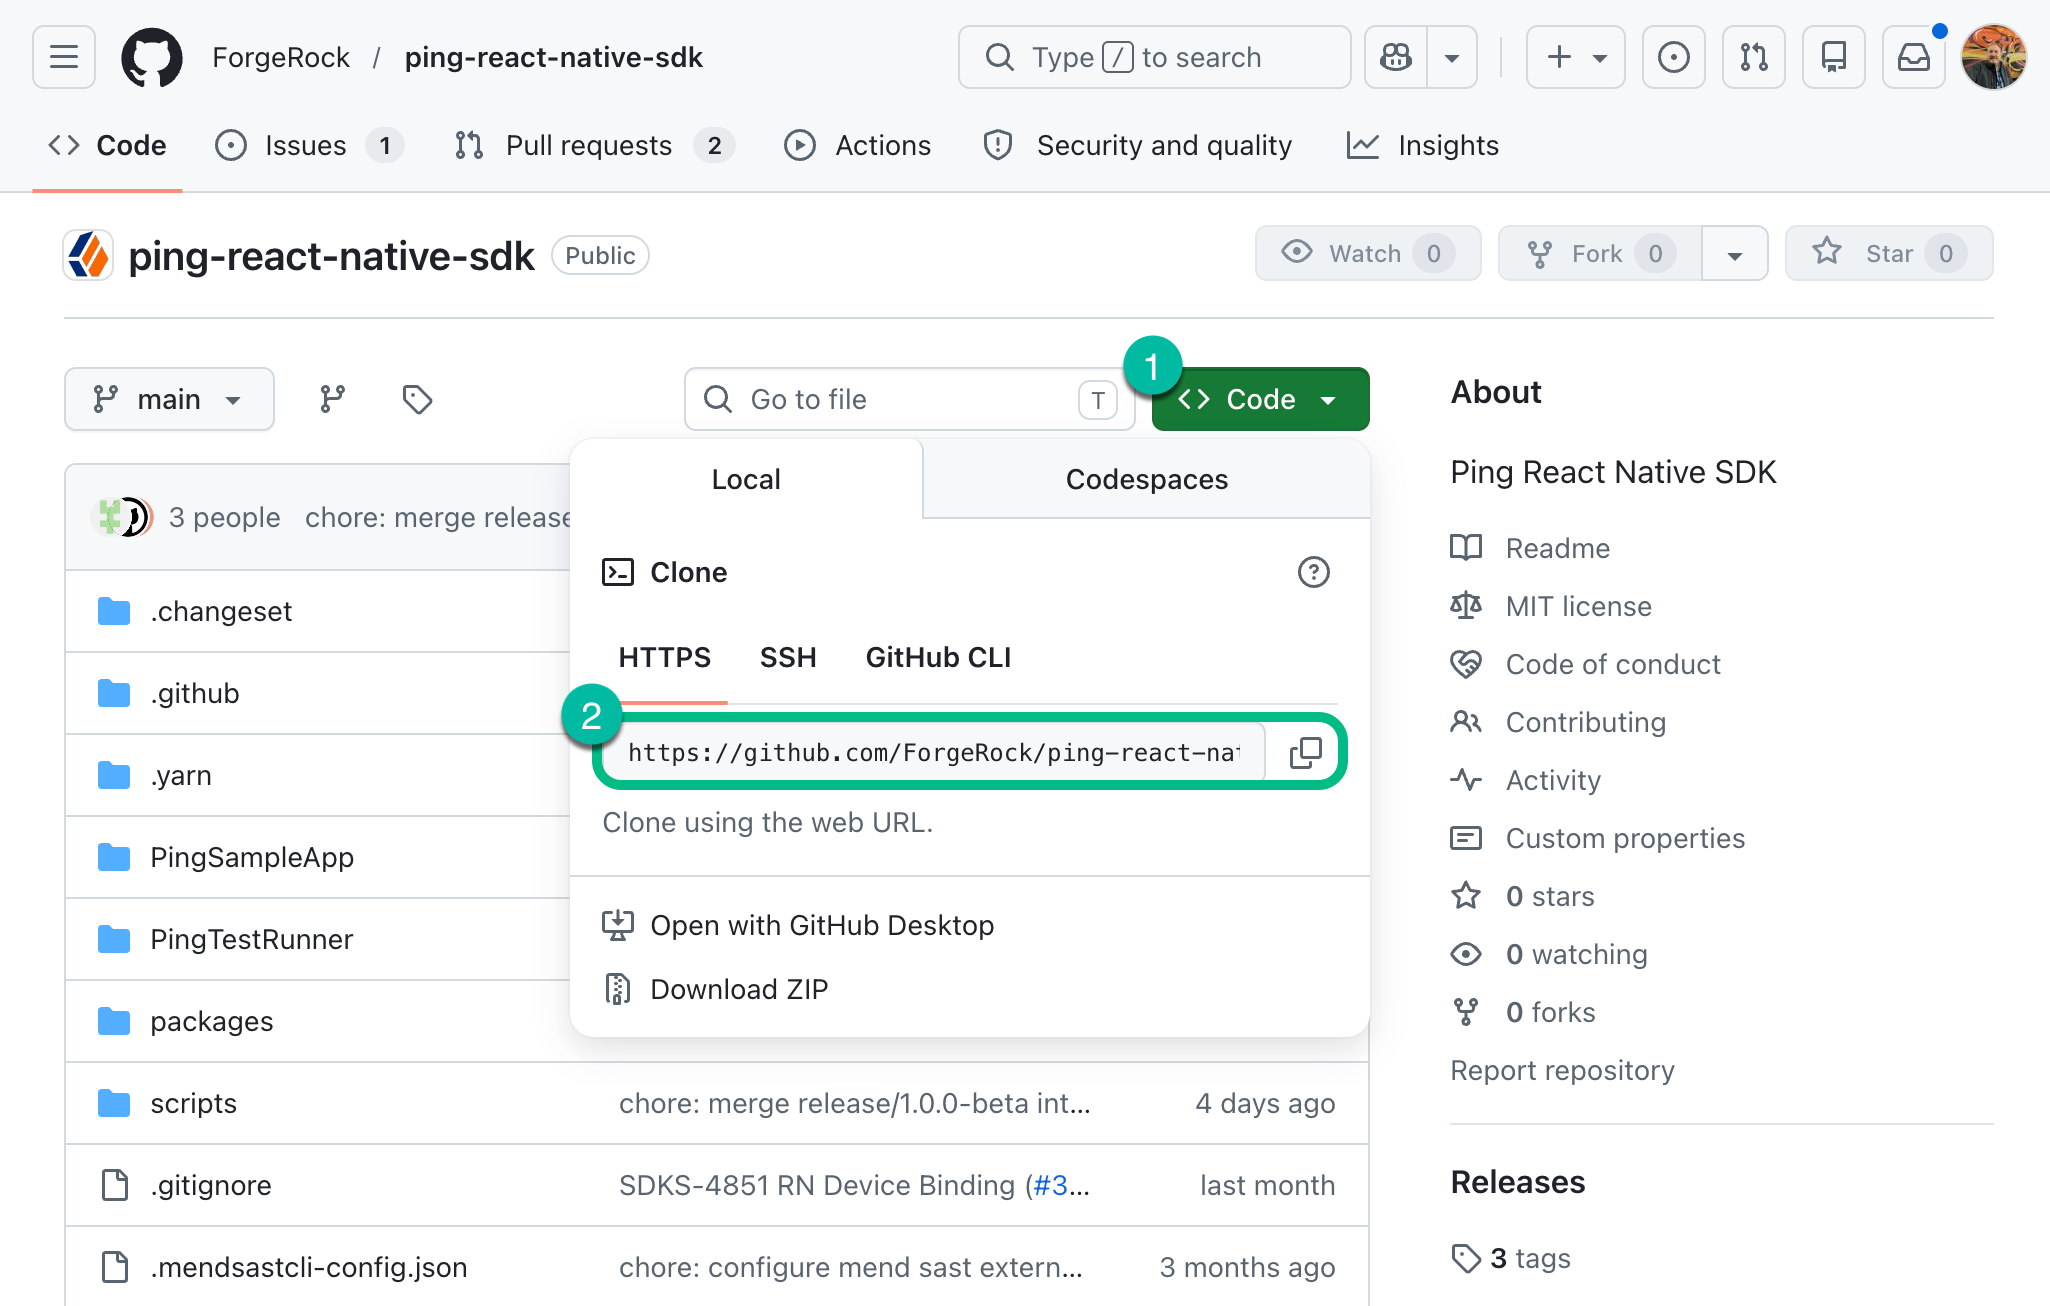The image size is (2050, 1306).
Task: Open the main branch selector
Action: coord(169,399)
